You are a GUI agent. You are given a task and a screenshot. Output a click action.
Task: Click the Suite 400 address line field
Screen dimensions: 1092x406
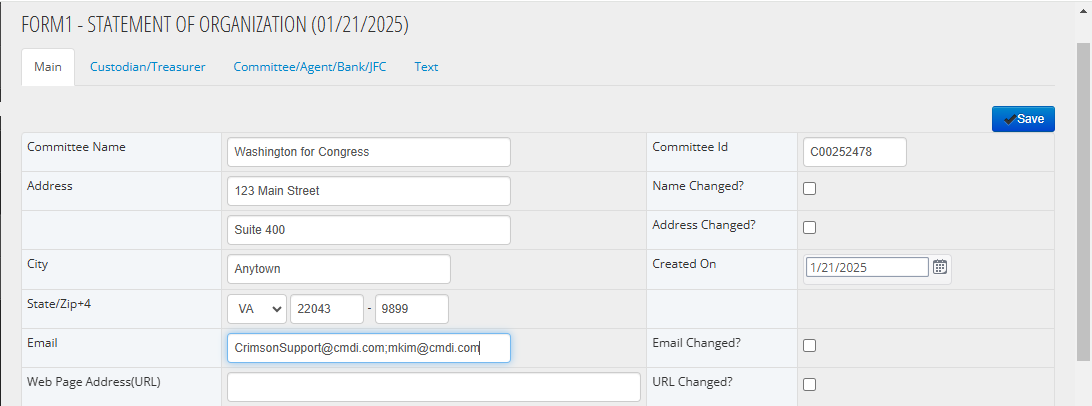pos(368,230)
